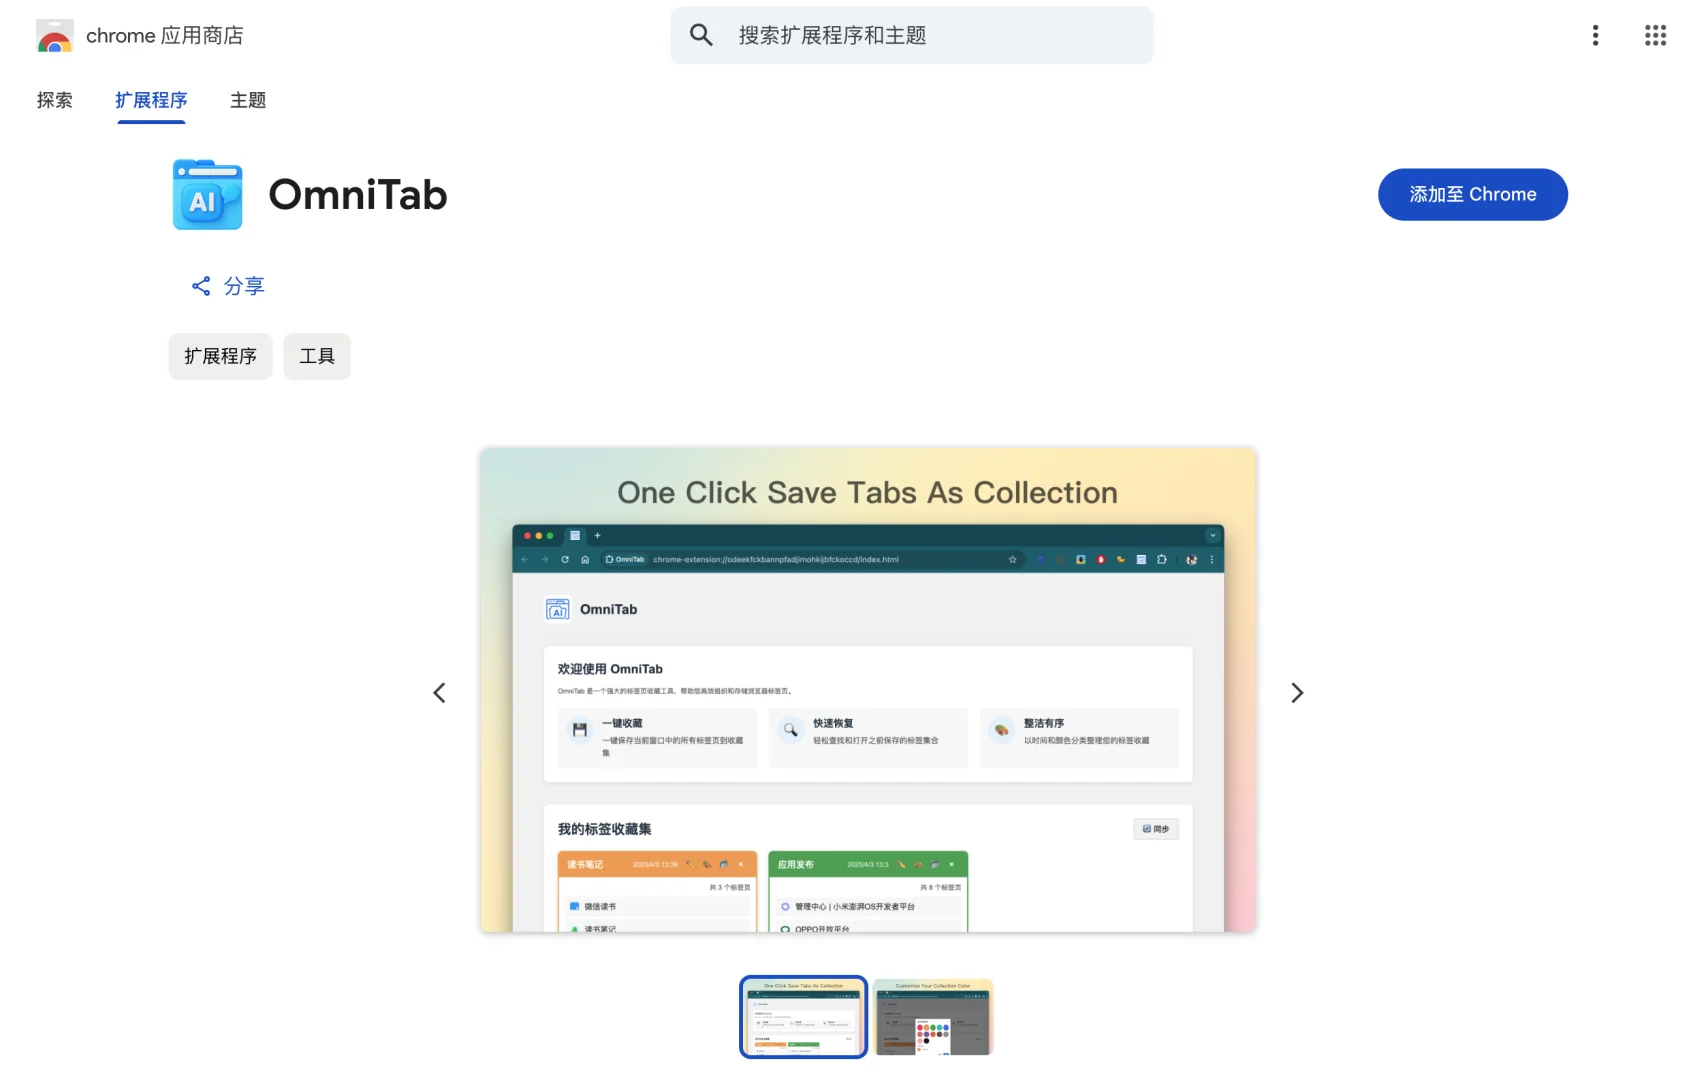The image size is (1691, 1080).
Task: Click the search magnifier icon
Action: pos(701,34)
